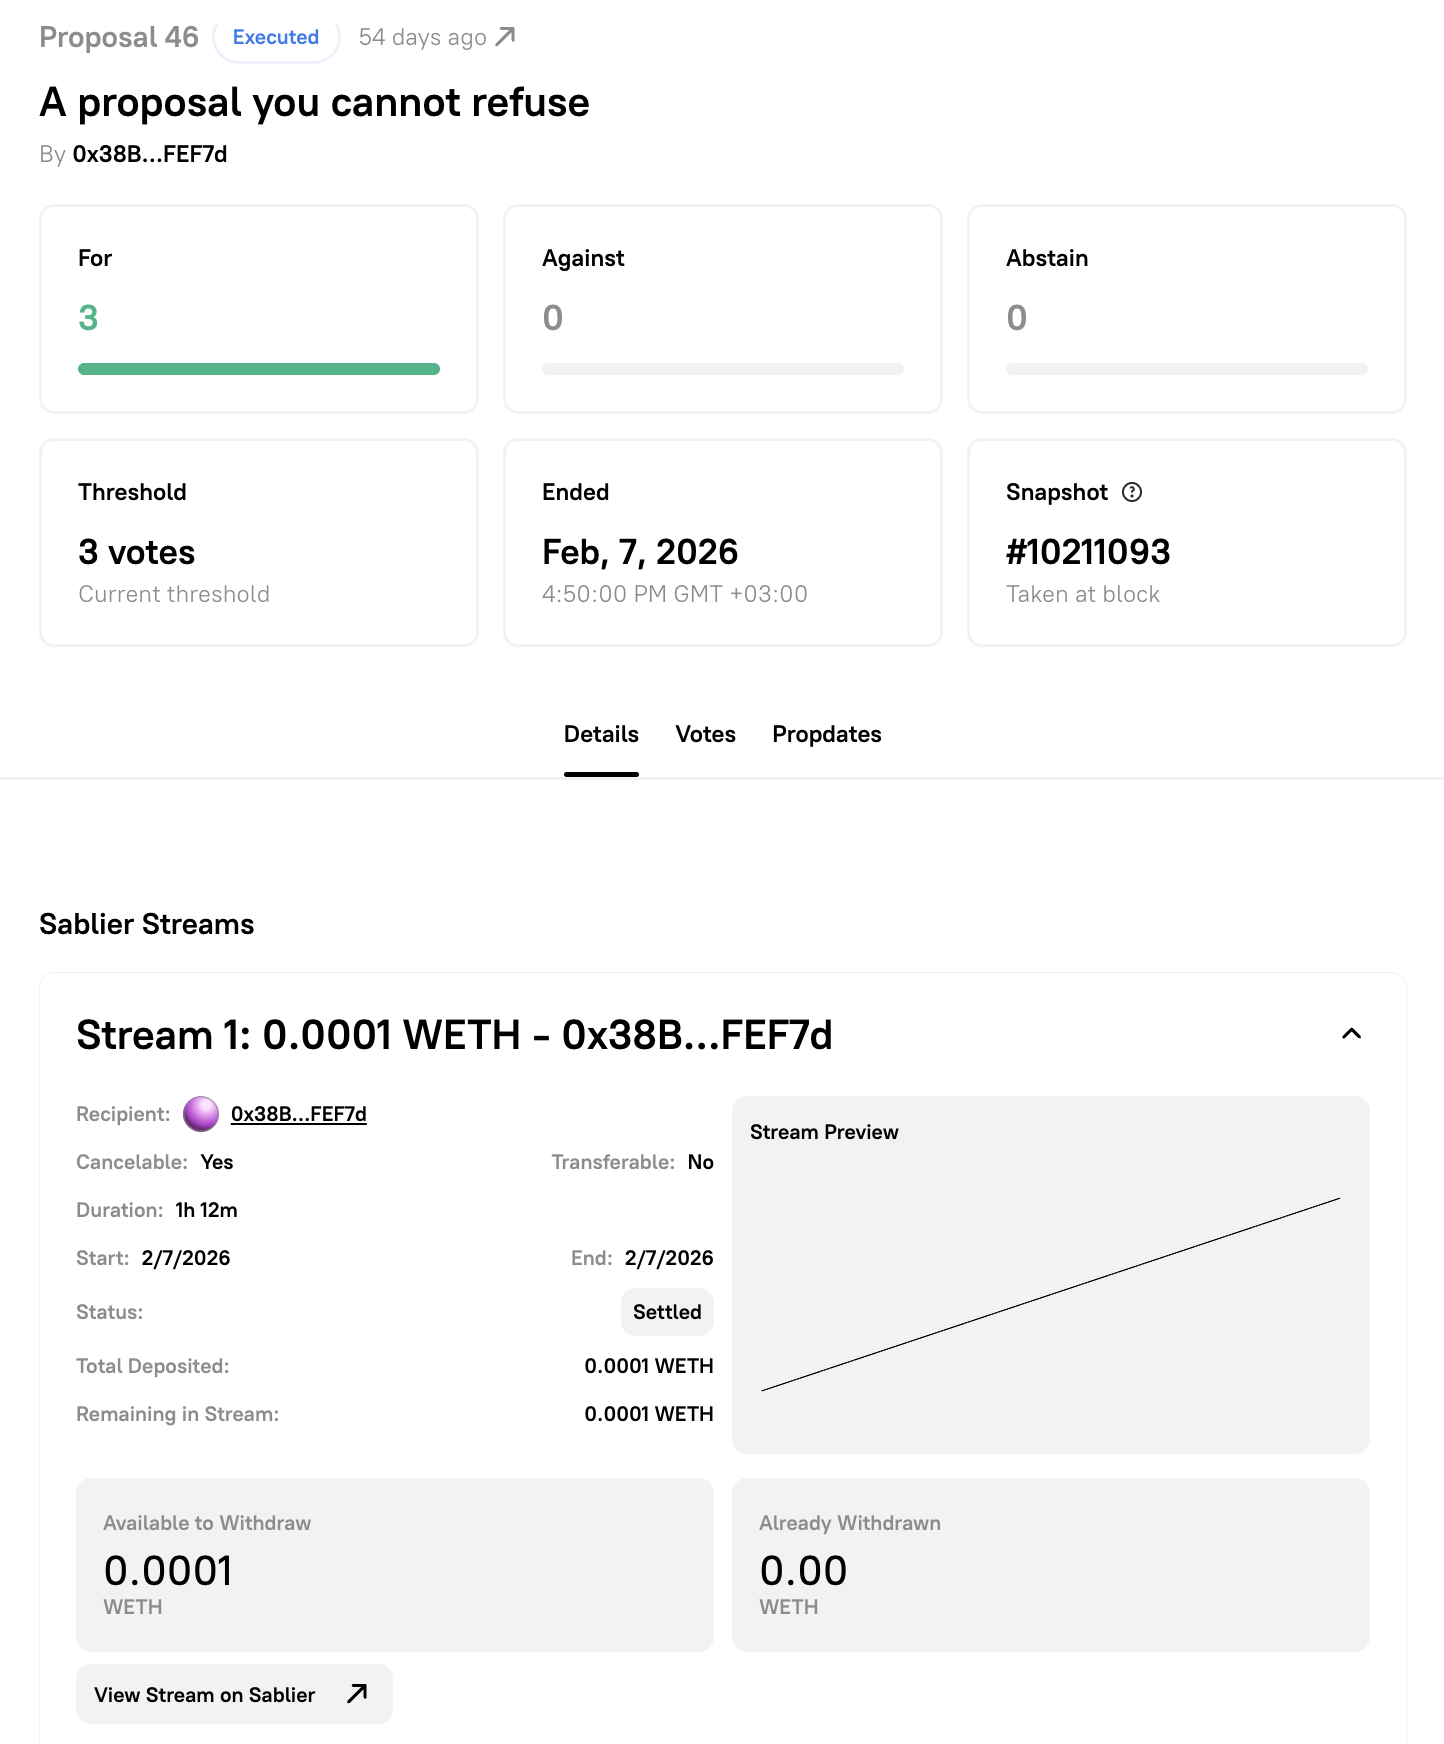Click the Abstain votes progress bar
This screenshot has height=1744, width=1444.
(x=1187, y=369)
